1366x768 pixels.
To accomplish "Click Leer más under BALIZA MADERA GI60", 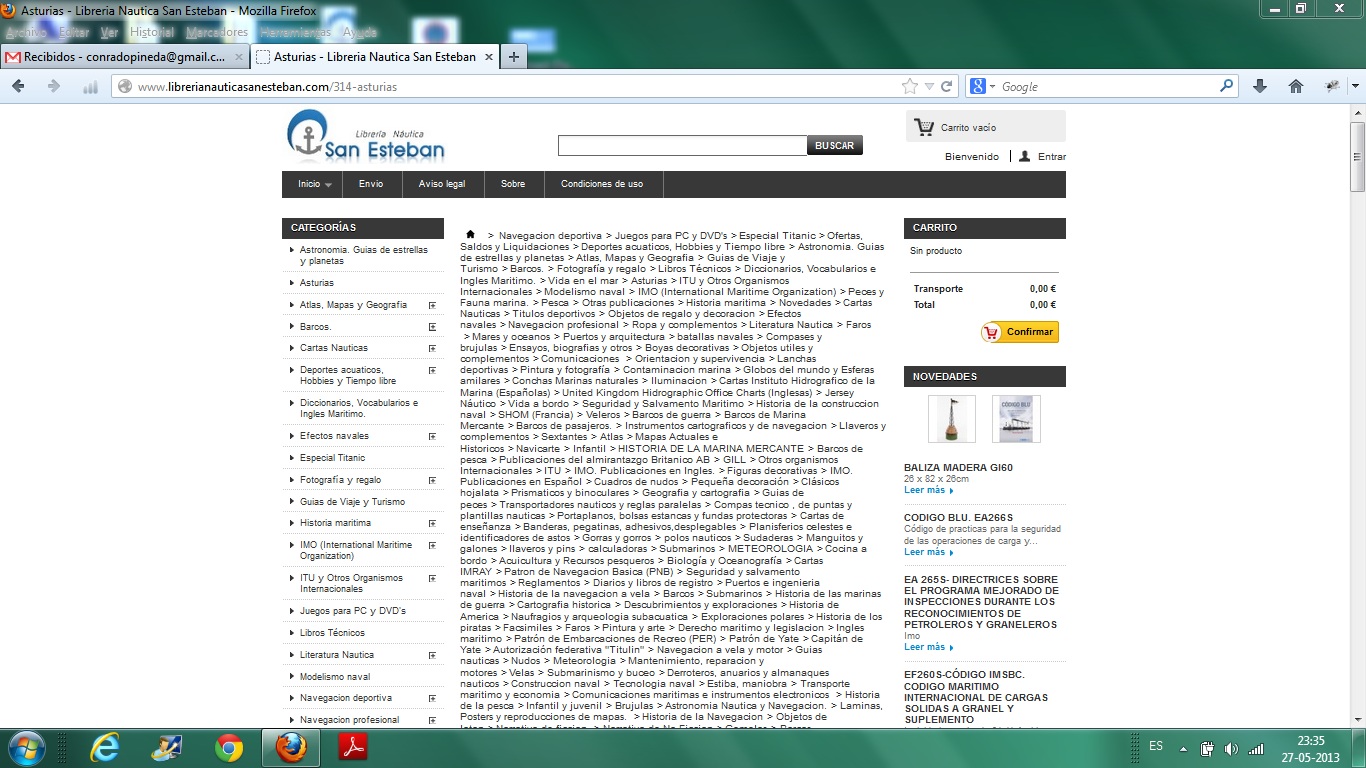I will pyautogui.click(x=929, y=490).
